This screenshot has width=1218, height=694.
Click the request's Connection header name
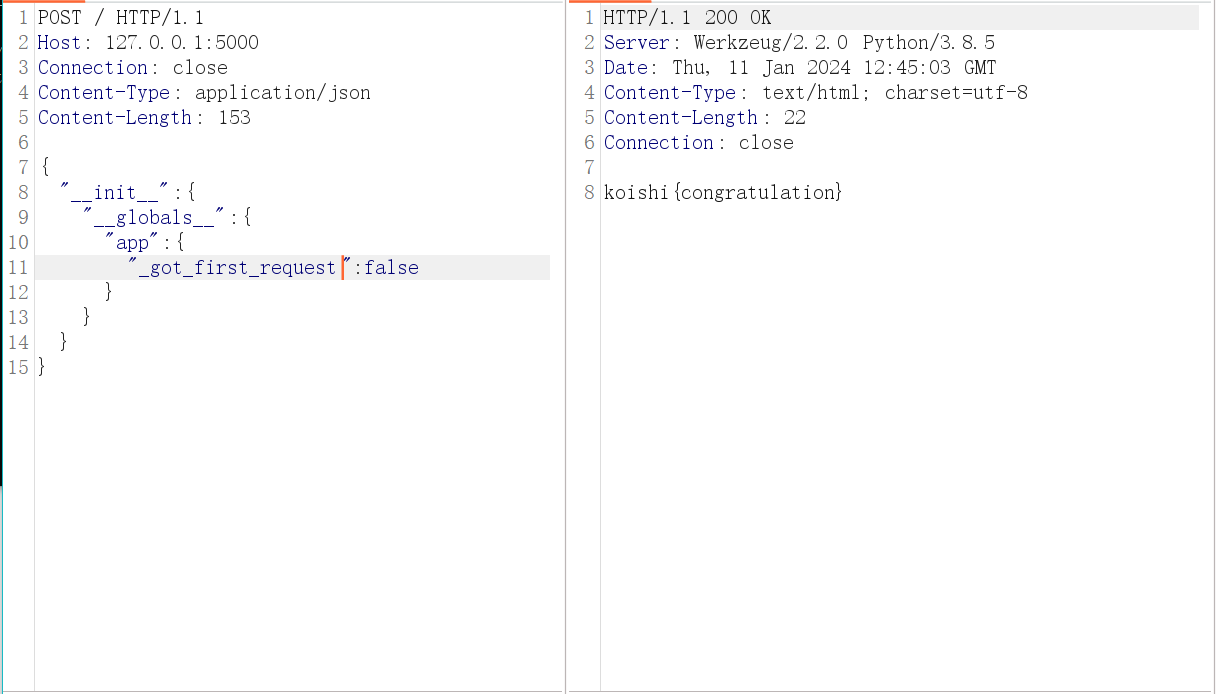pyautogui.click(x=93, y=68)
